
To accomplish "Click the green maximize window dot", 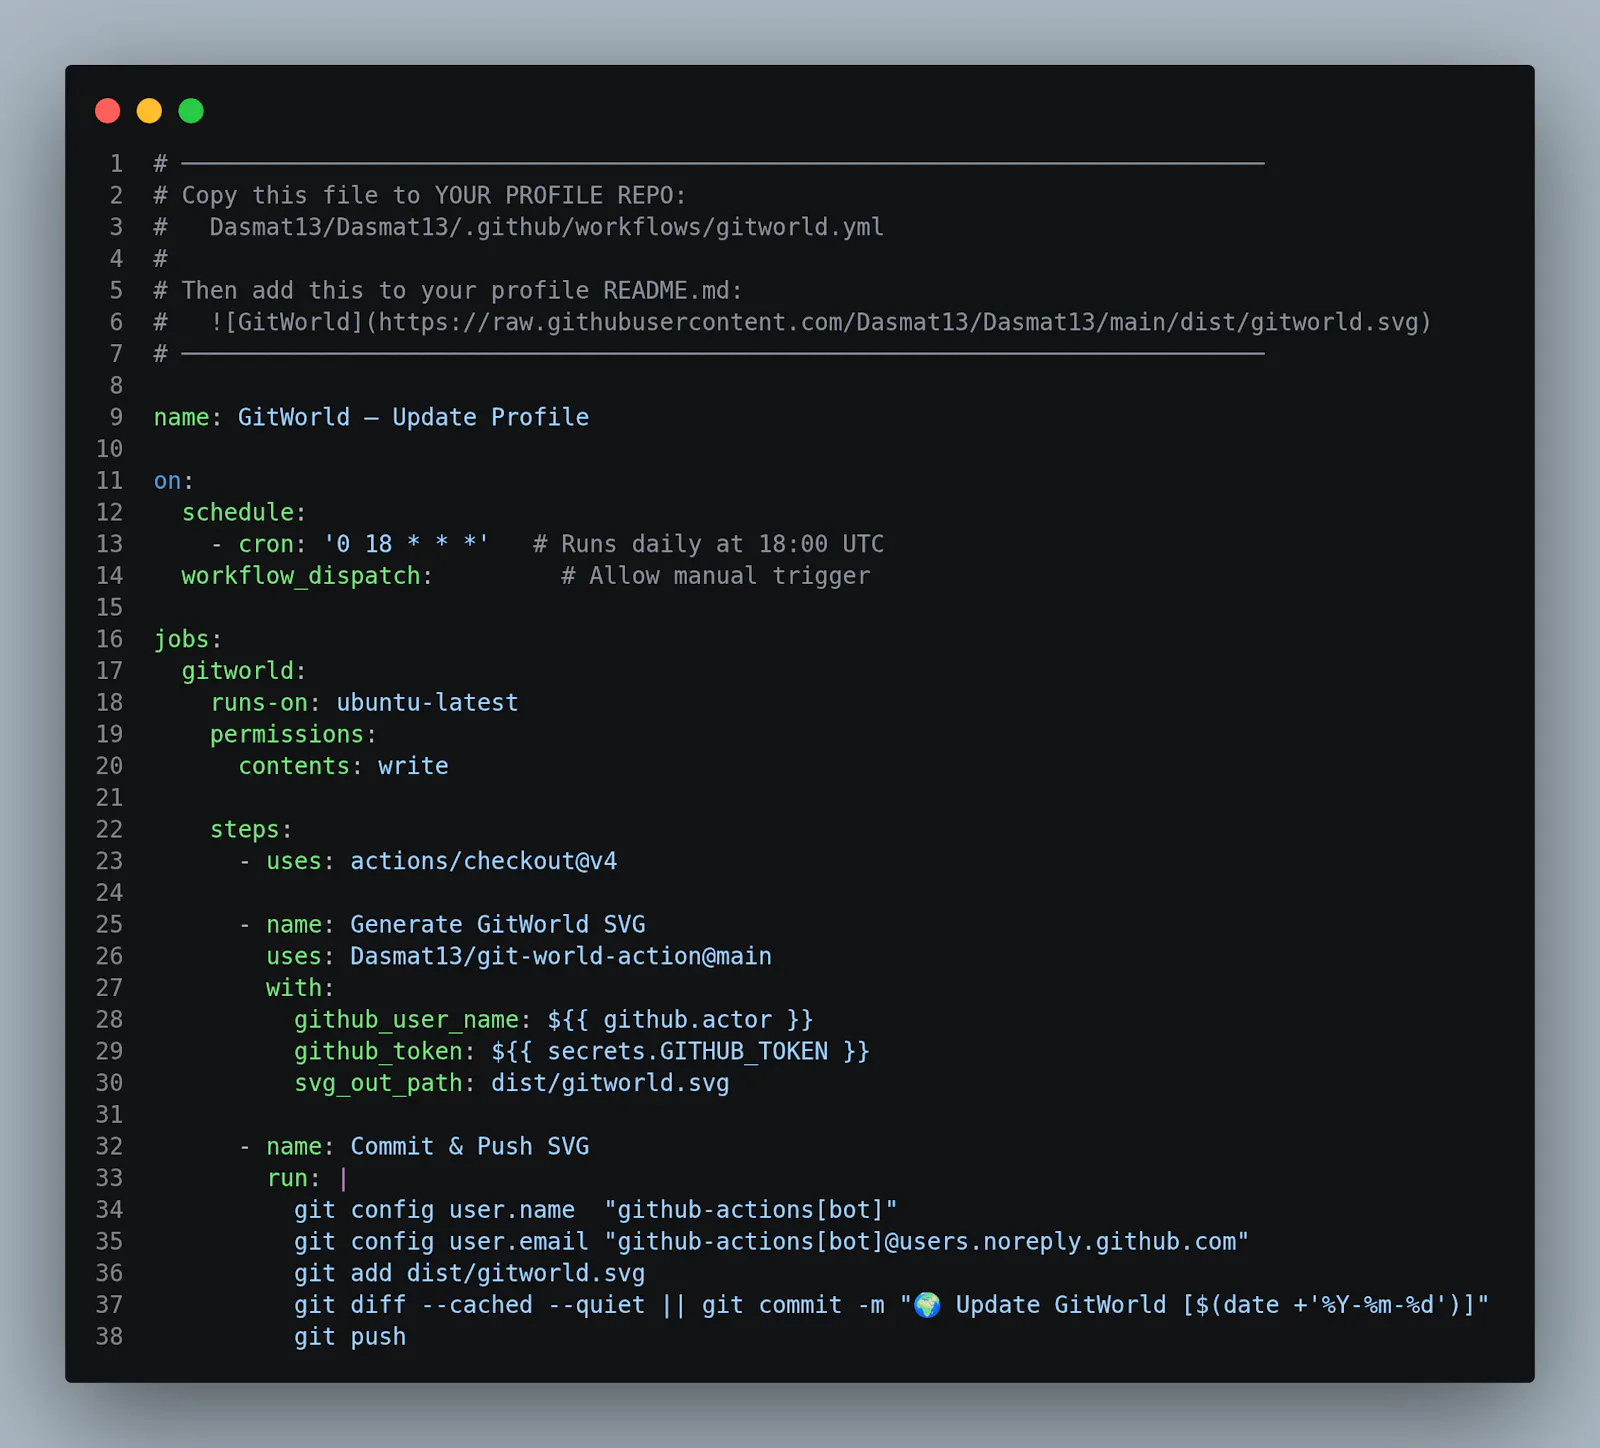I will [191, 111].
